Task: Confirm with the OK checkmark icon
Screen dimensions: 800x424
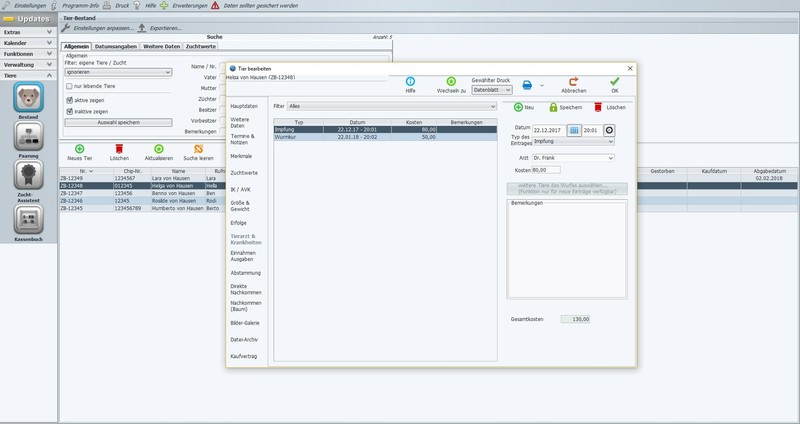Action: point(614,82)
